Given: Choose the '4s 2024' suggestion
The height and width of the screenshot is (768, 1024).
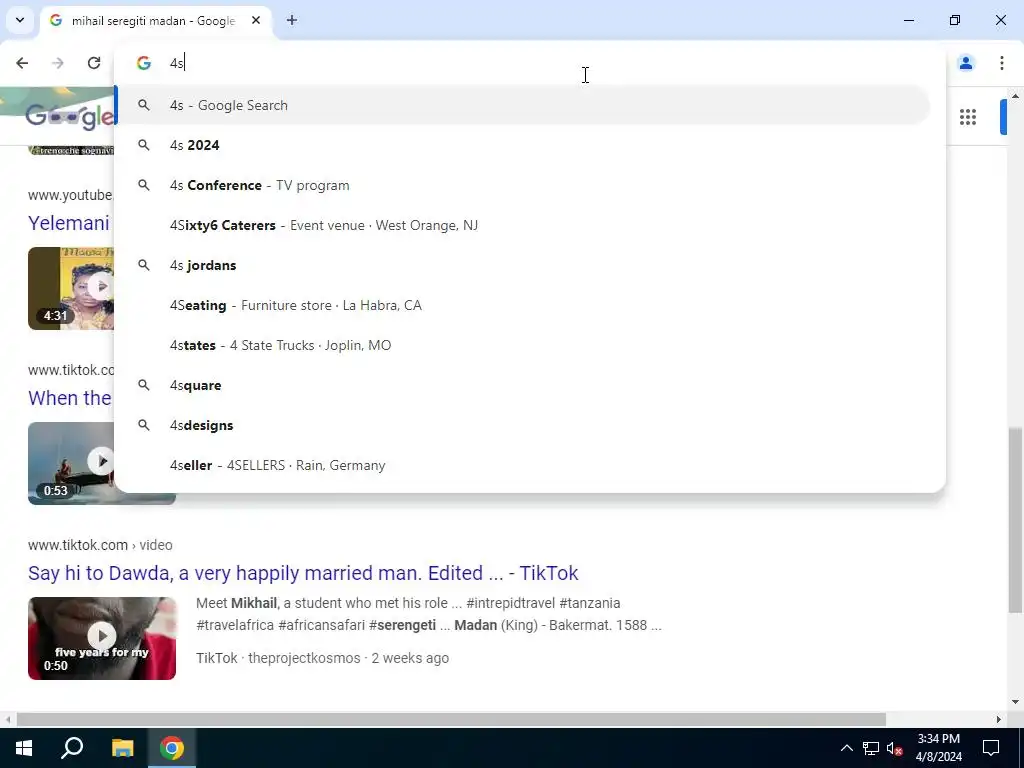Looking at the screenshot, I should [522, 145].
